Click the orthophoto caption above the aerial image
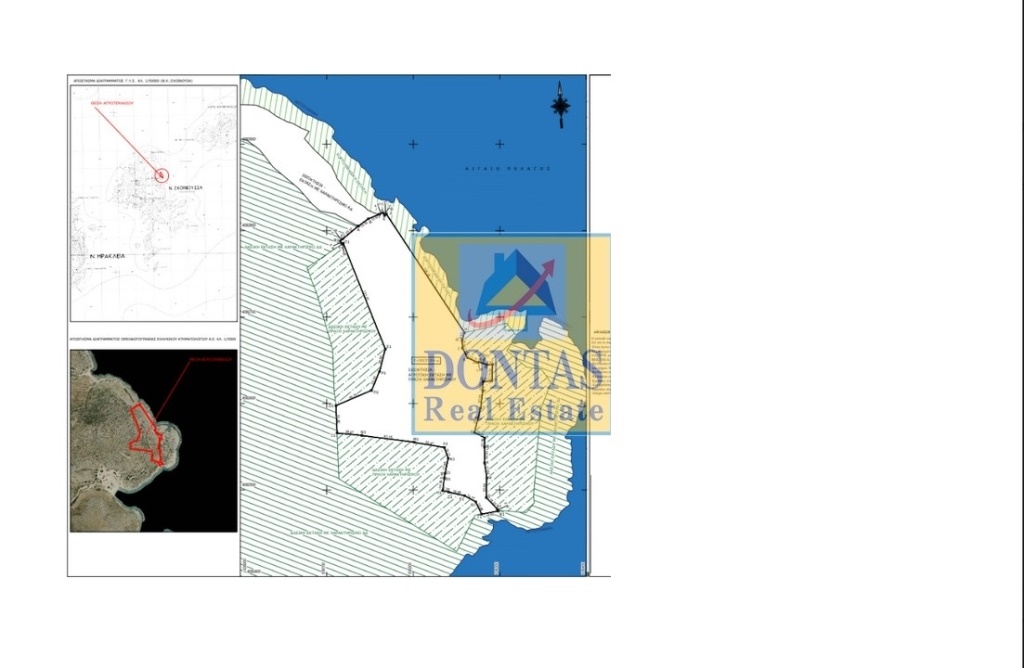This screenshot has height=668, width=1024. [x=153, y=339]
